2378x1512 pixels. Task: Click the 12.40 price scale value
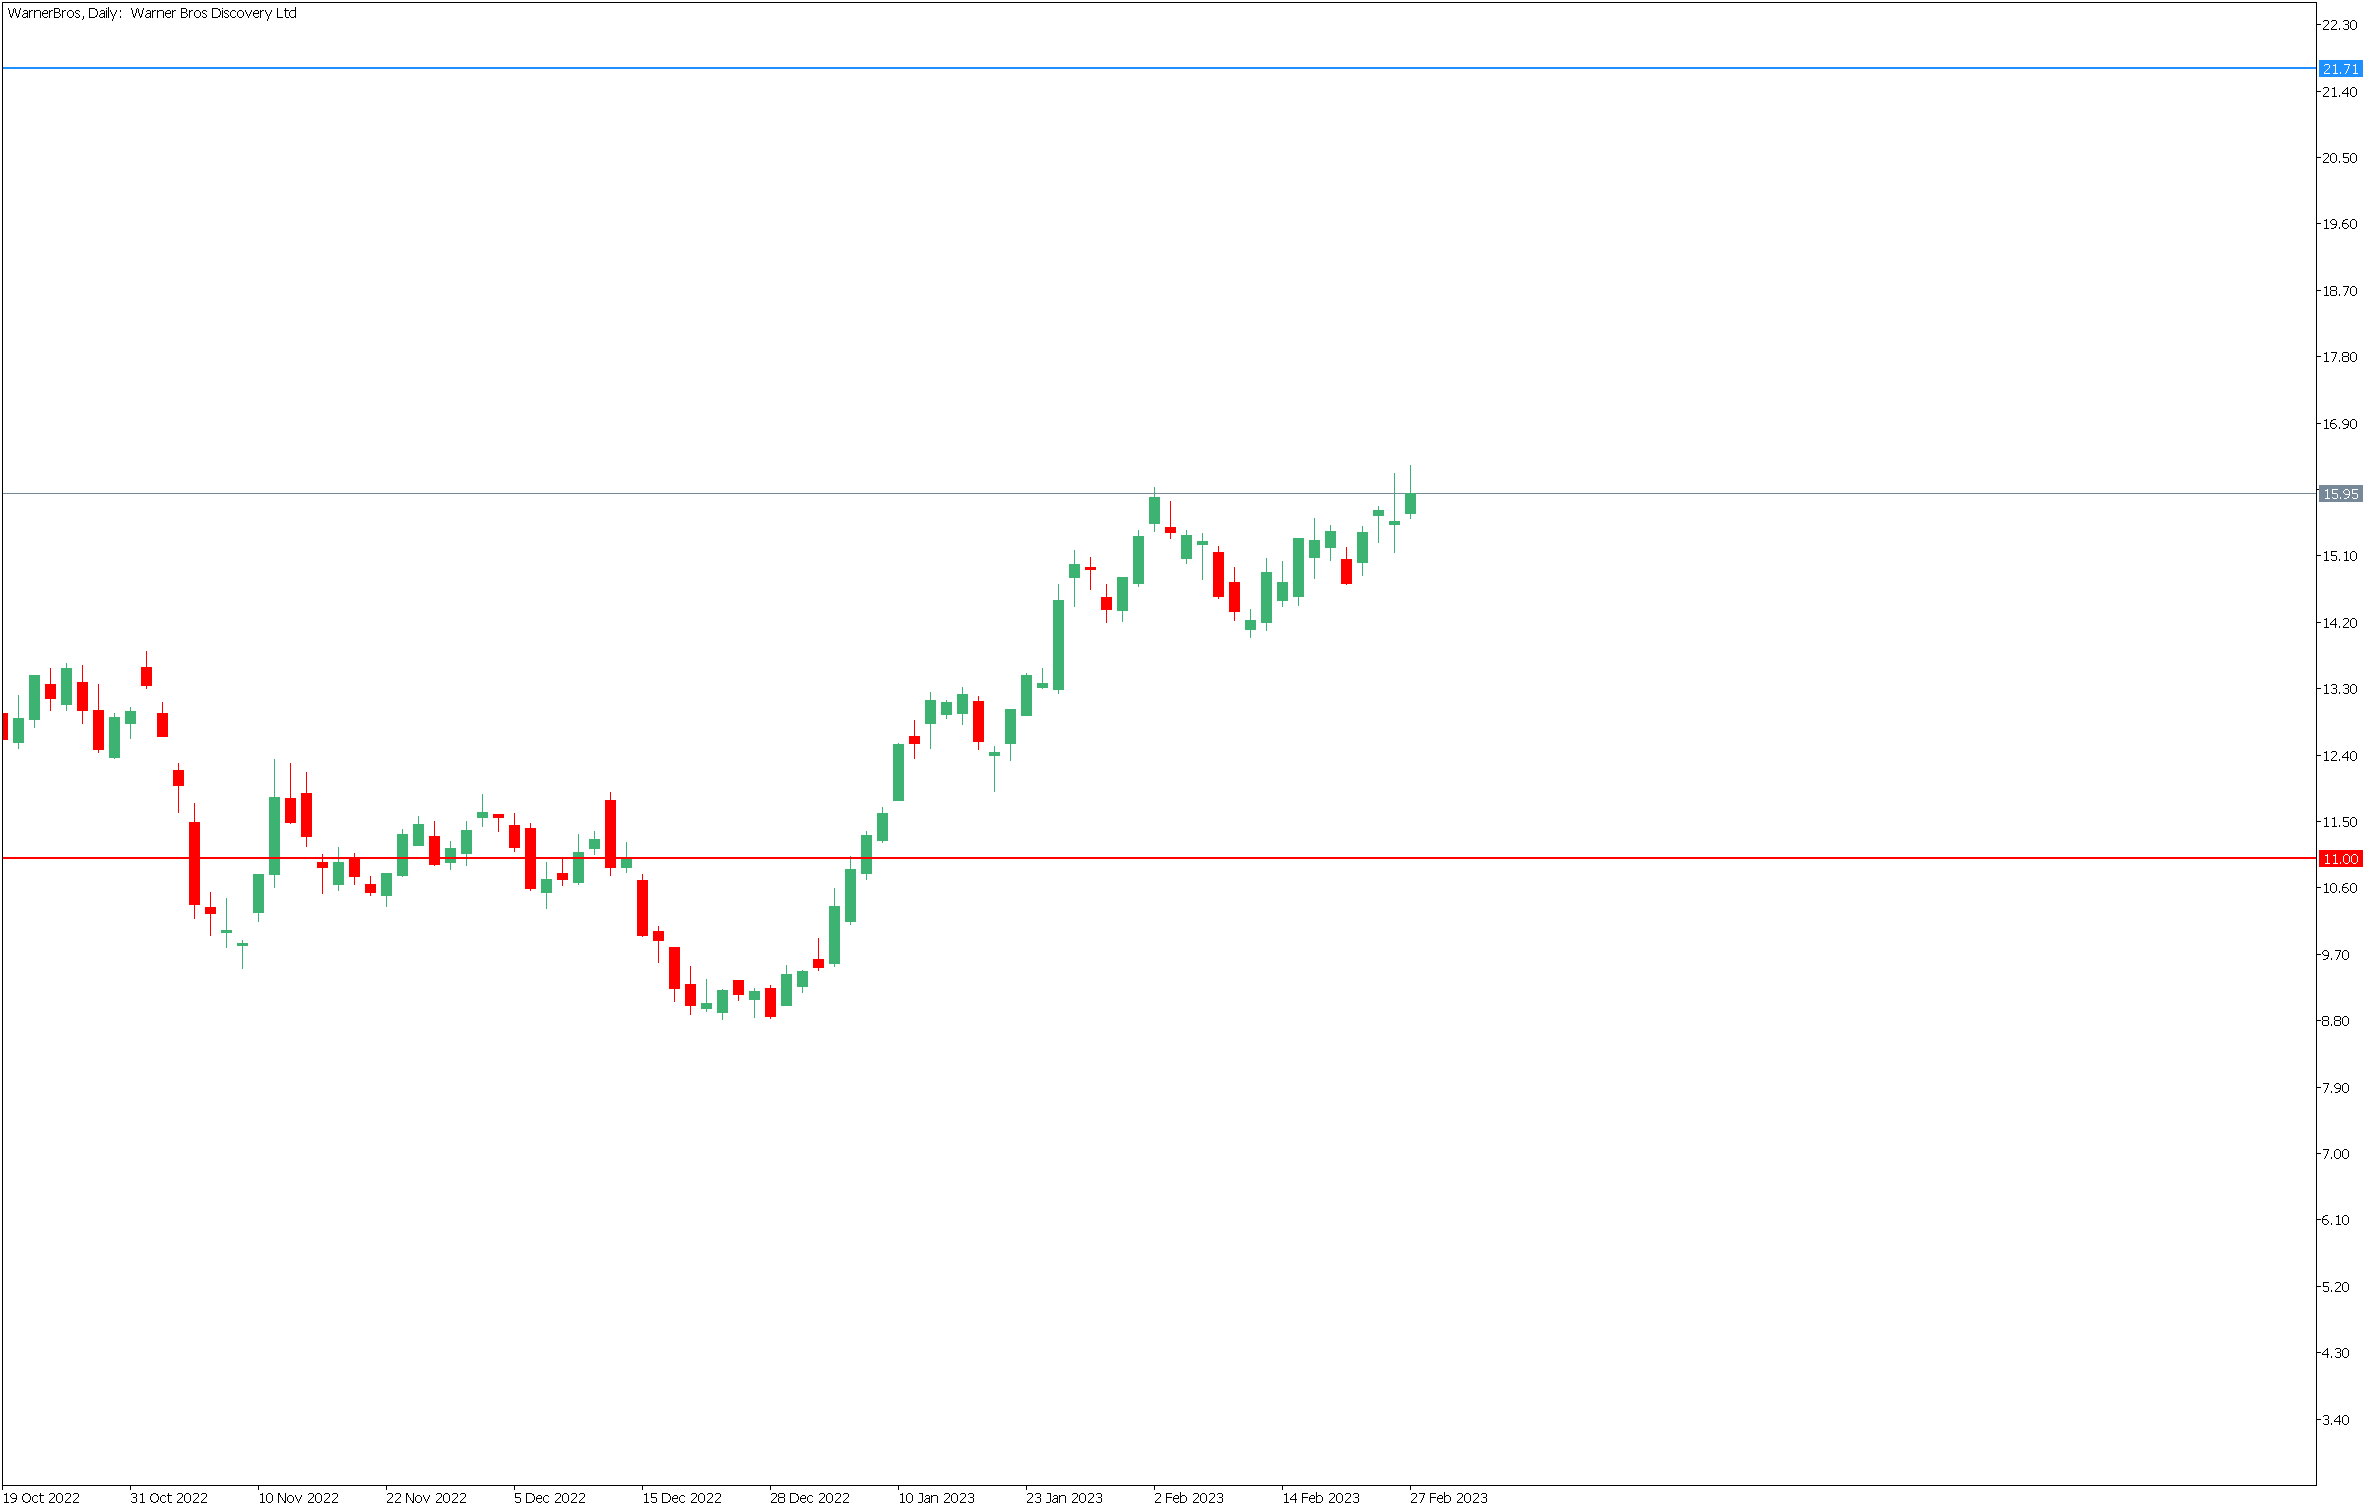[2339, 756]
